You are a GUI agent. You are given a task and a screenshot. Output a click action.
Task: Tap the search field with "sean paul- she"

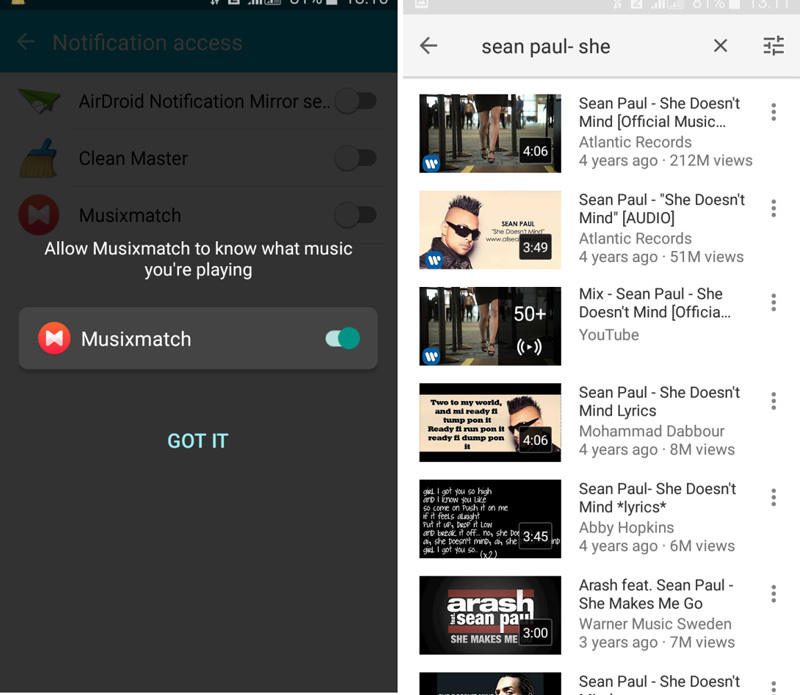[x=580, y=46]
